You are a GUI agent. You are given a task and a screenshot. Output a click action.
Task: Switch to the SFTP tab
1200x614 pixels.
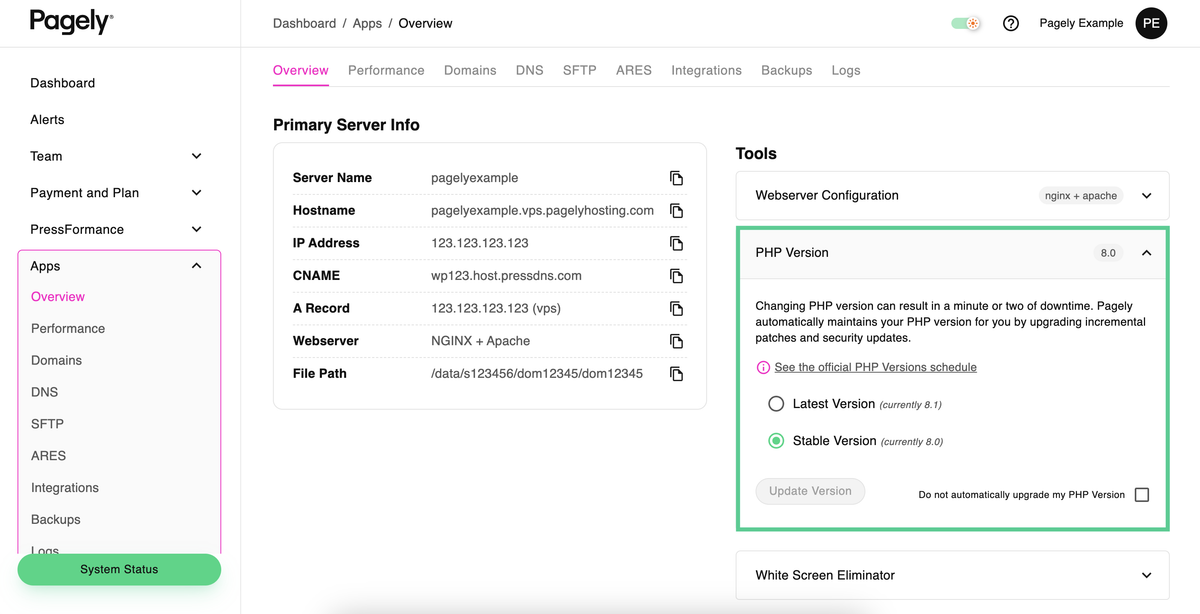coord(579,70)
